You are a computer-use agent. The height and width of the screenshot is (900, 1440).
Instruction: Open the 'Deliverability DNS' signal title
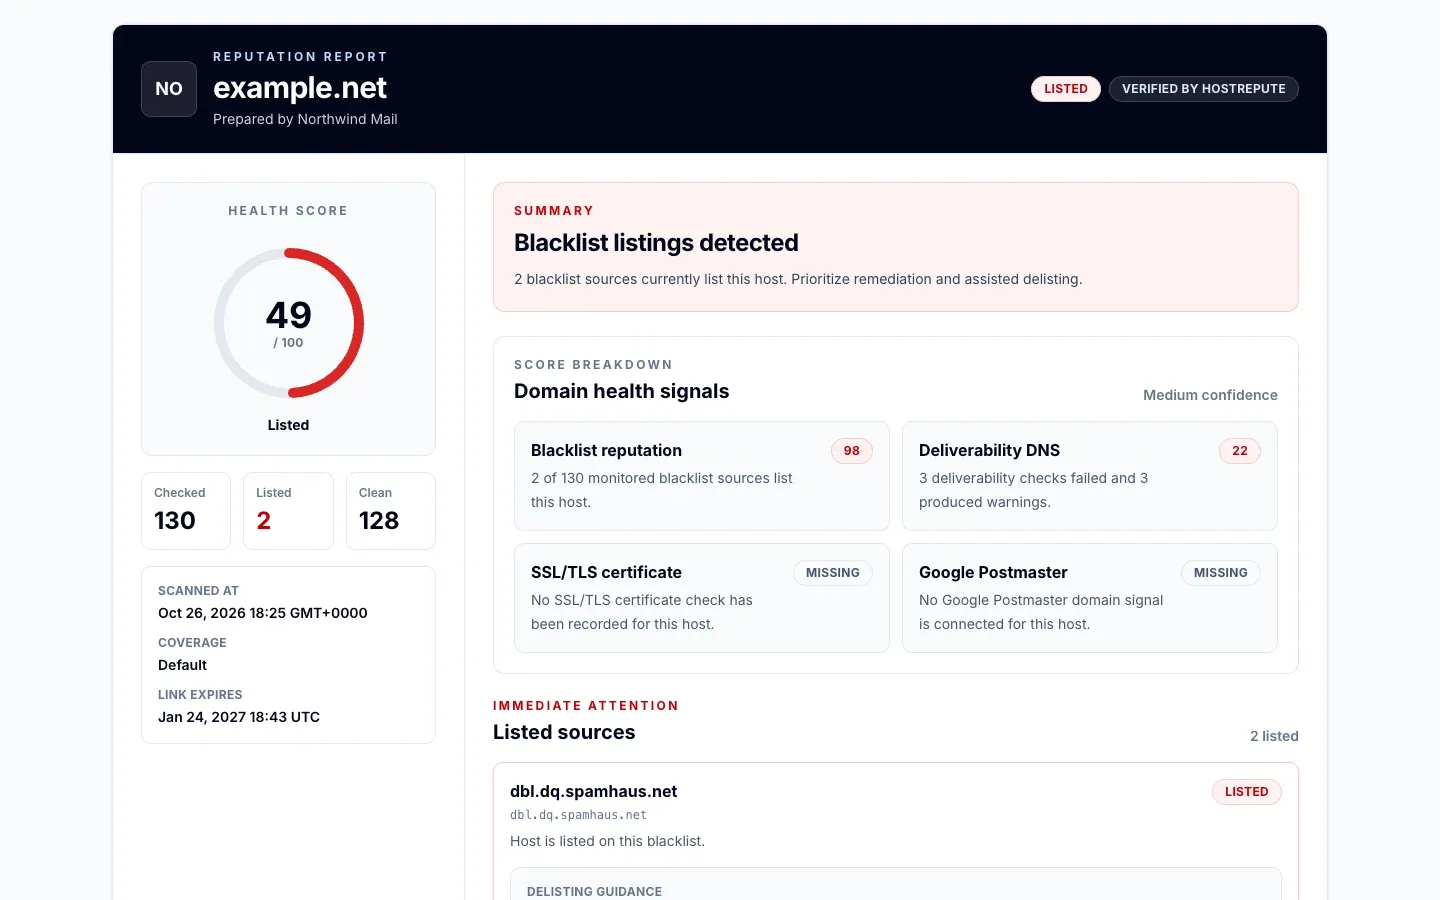click(989, 451)
